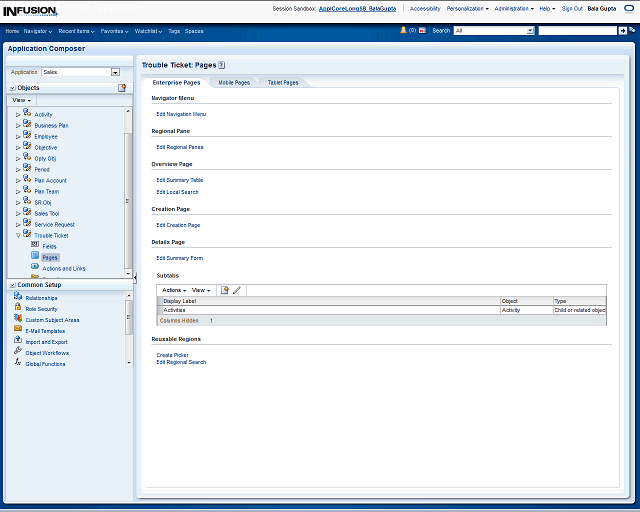Expand the Service Request tree node
Screen dimensions: 640x512
tap(18, 224)
